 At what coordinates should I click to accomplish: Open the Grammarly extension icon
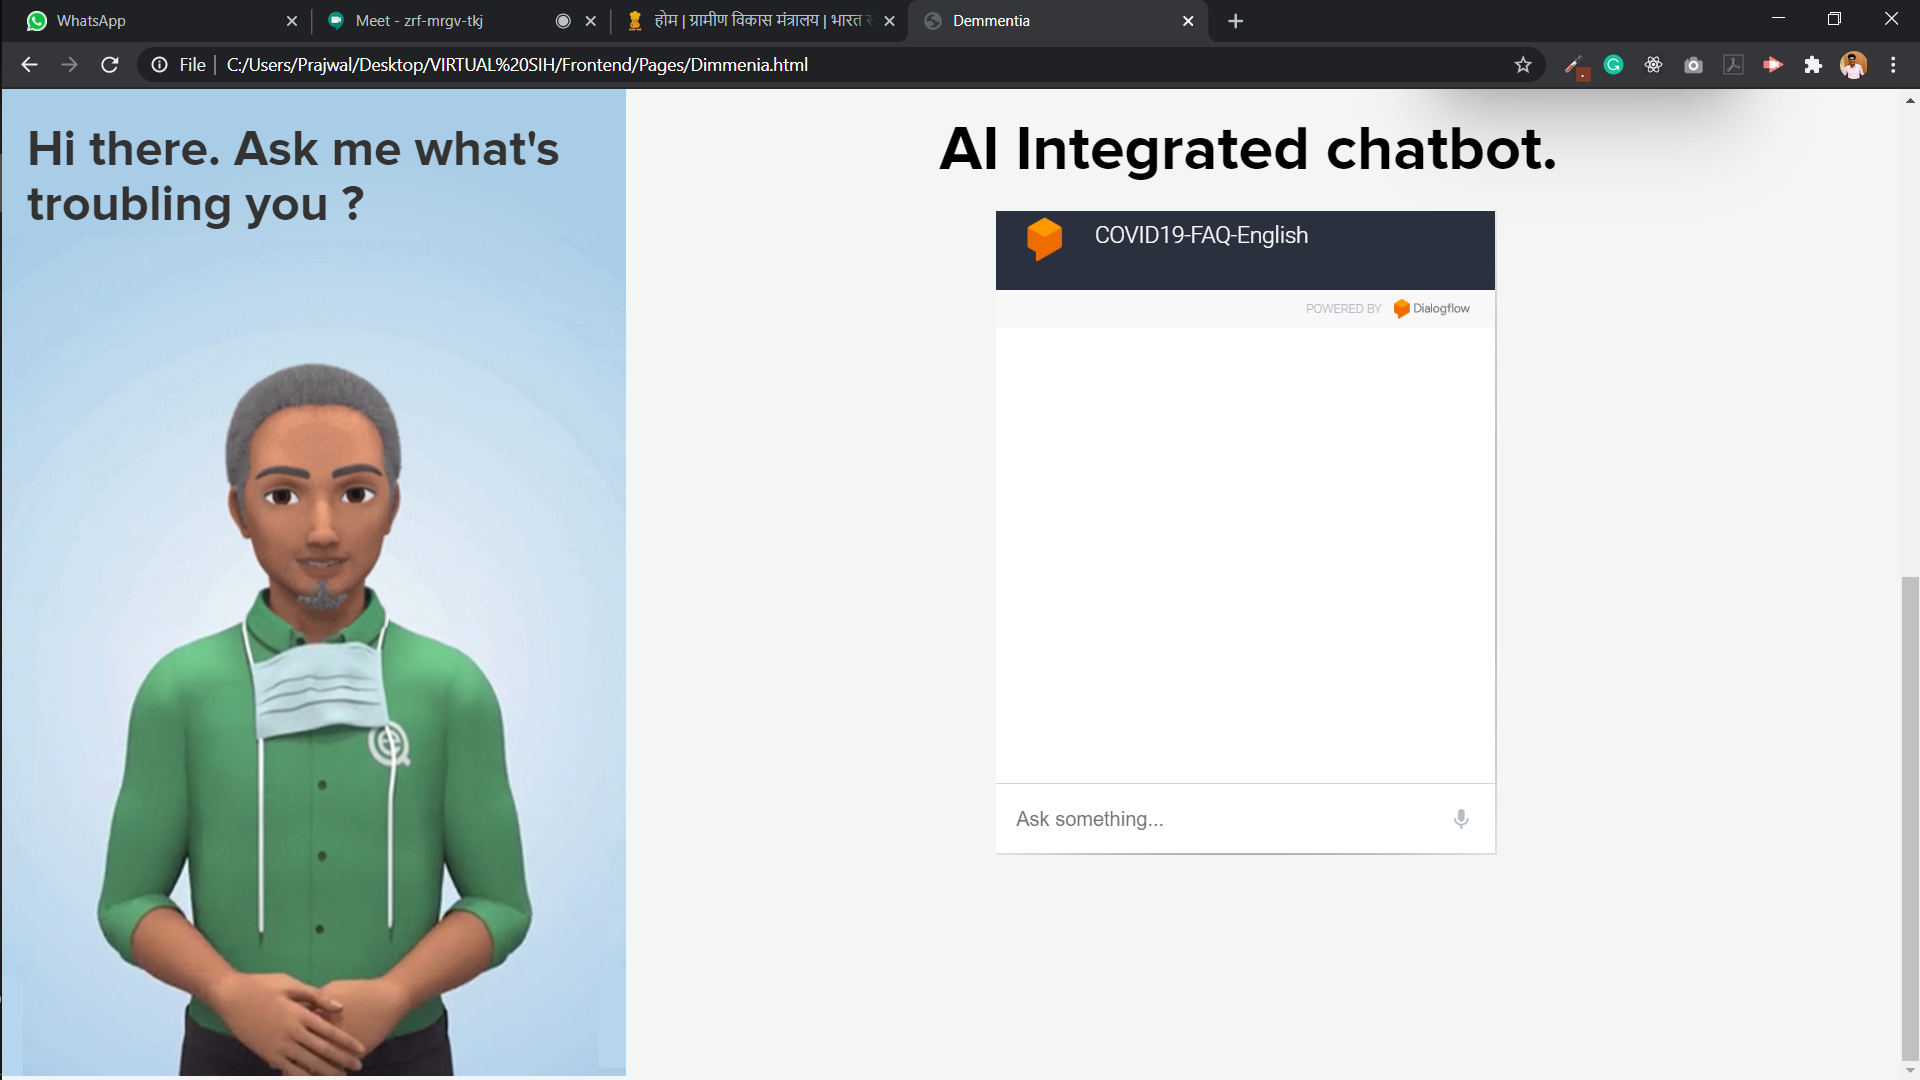1613,65
